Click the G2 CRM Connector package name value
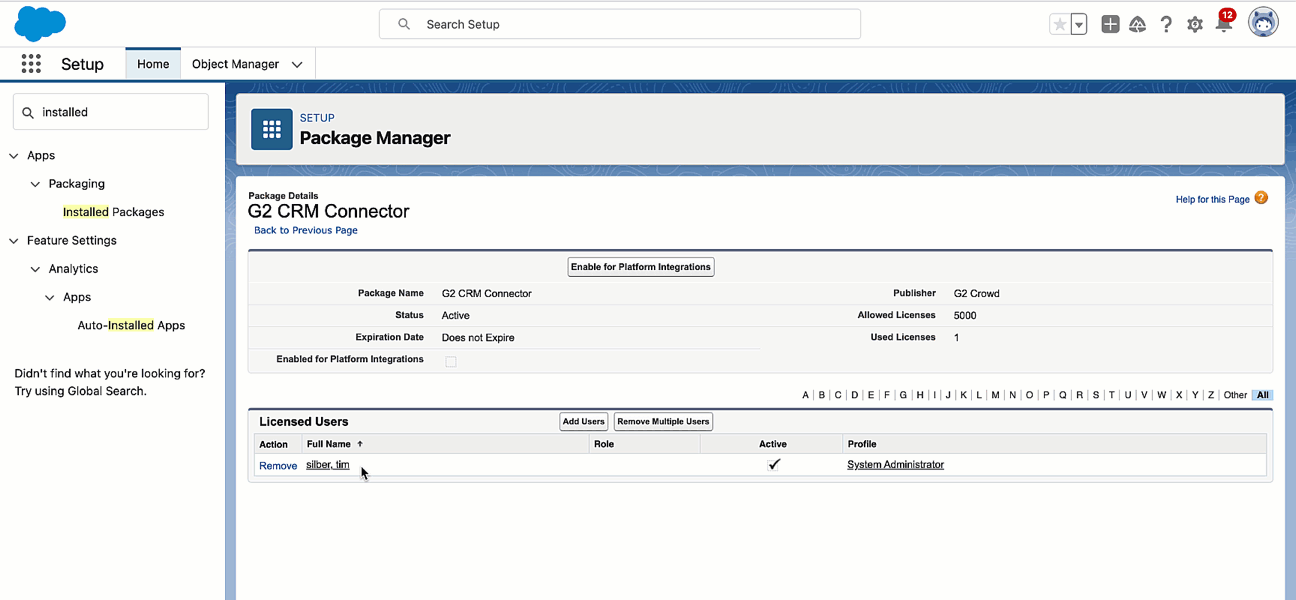 click(487, 294)
